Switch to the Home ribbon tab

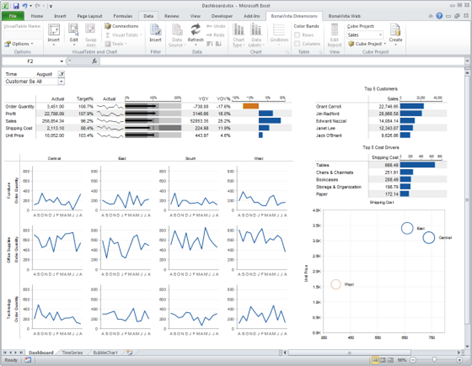(37, 16)
